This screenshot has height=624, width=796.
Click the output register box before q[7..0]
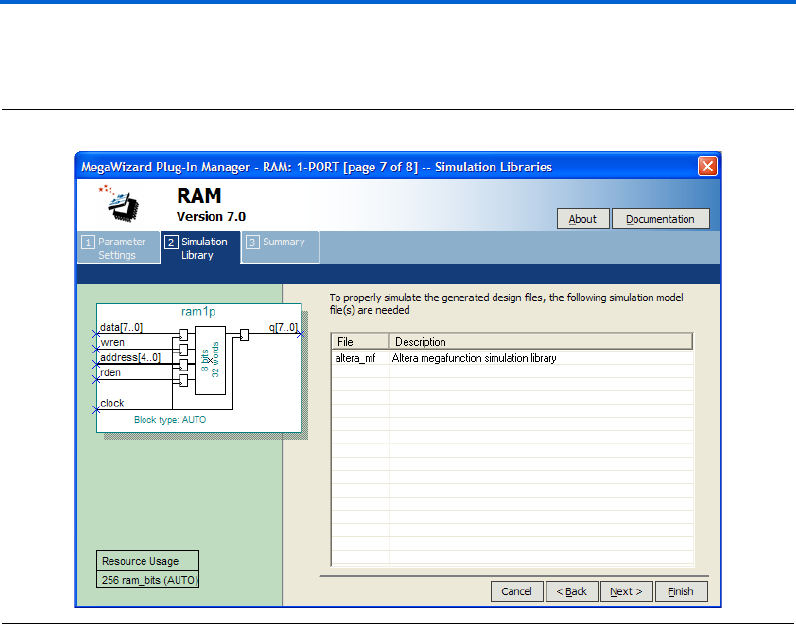coord(244,335)
